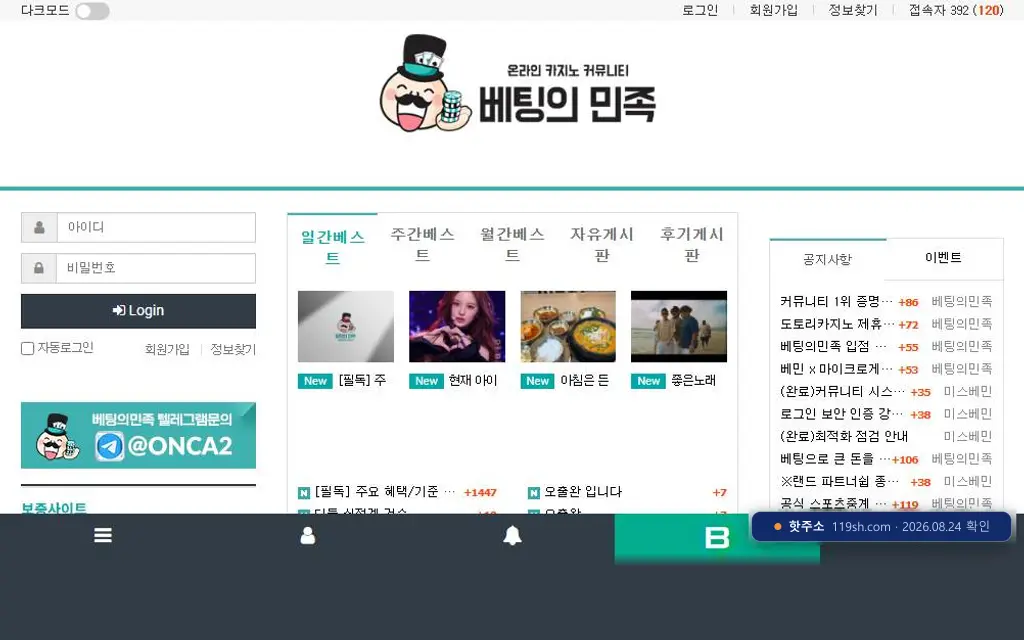Open 회원가입 link below Login button
The height and width of the screenshot is (640, 1024).
coord(167,349)
